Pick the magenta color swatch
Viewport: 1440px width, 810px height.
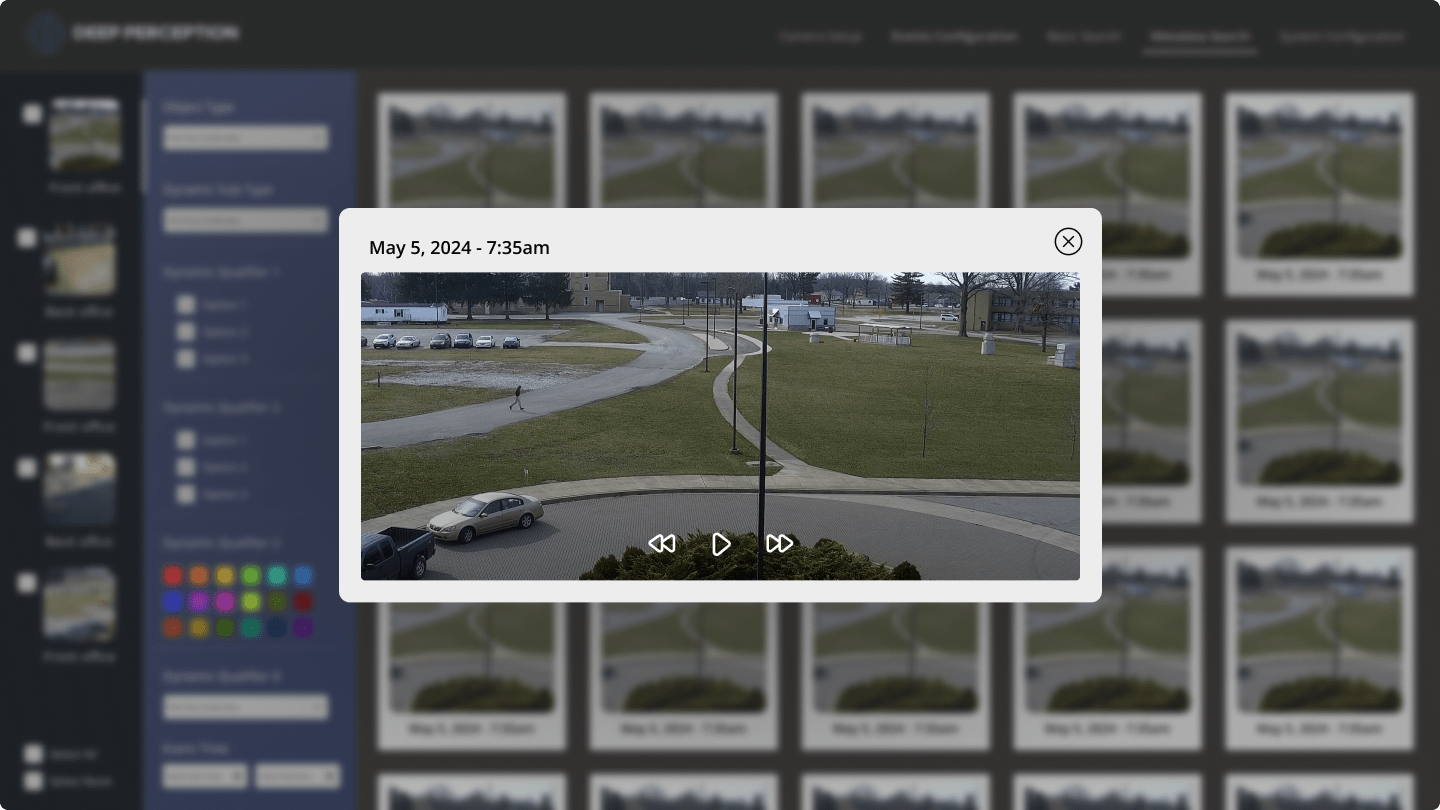click(225, 601)
